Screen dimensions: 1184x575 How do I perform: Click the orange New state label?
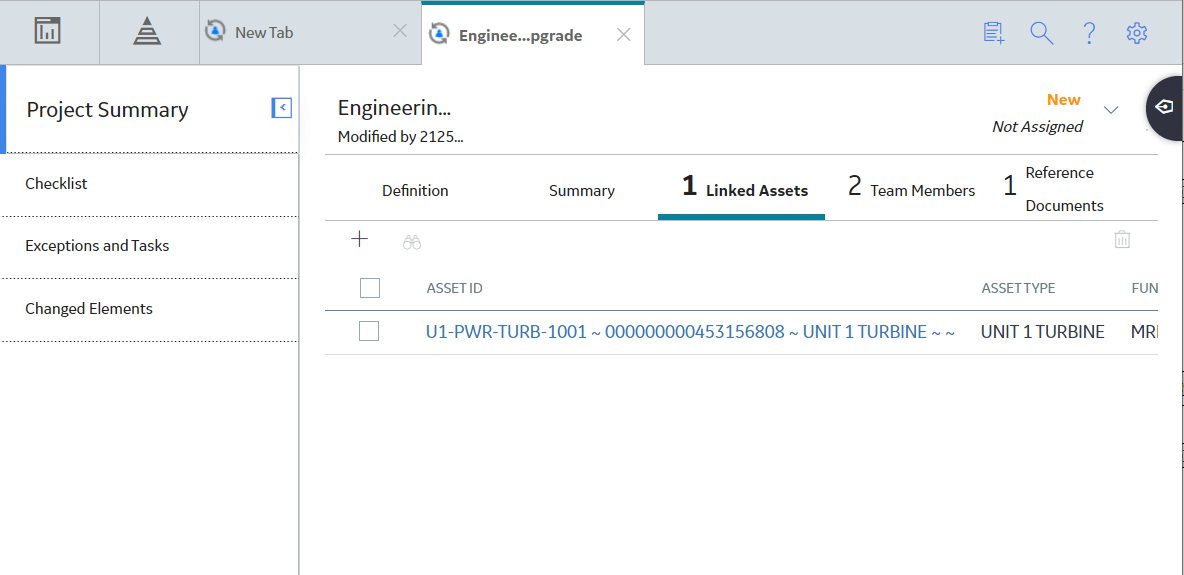coord(1064,100)
